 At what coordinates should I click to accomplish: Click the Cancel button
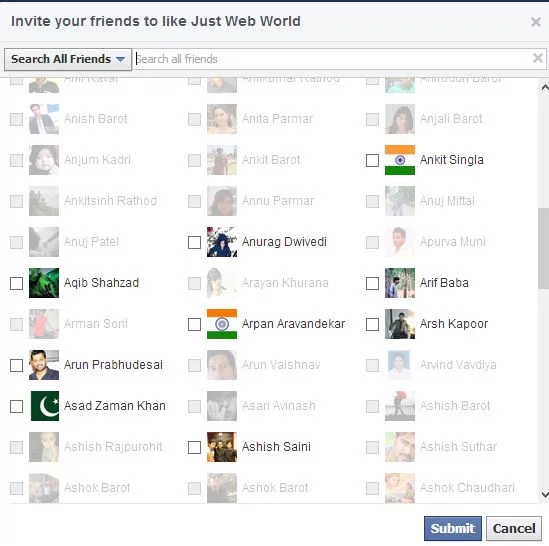point(514,528)
